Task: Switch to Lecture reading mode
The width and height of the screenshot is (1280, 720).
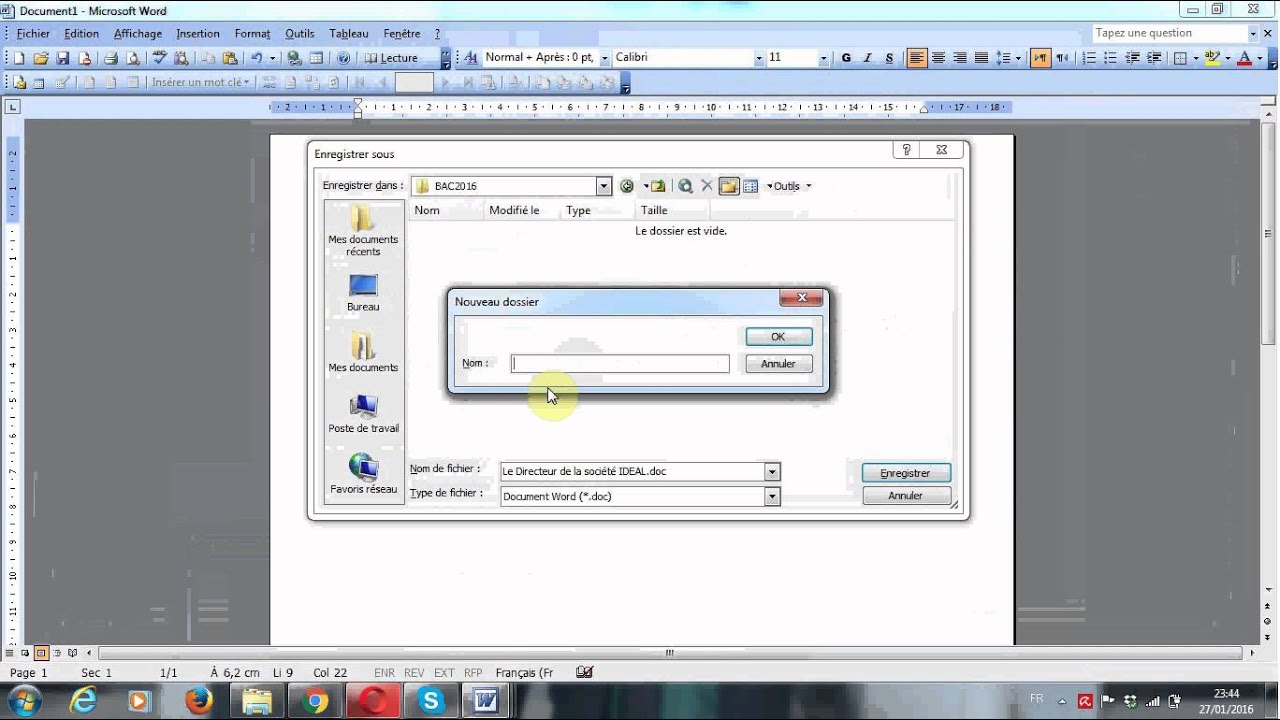Action: coord(391,58)
